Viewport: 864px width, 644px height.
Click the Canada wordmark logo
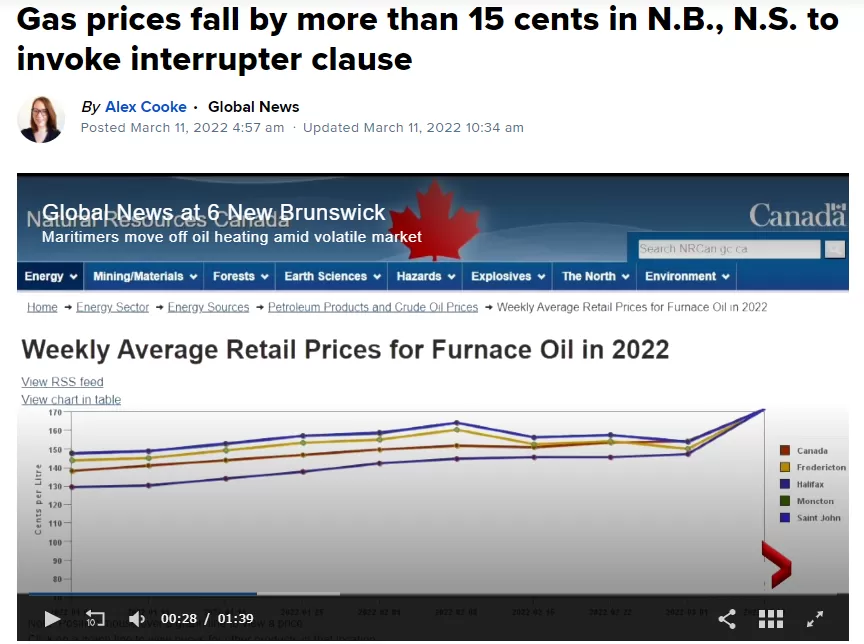pos(797,215)
